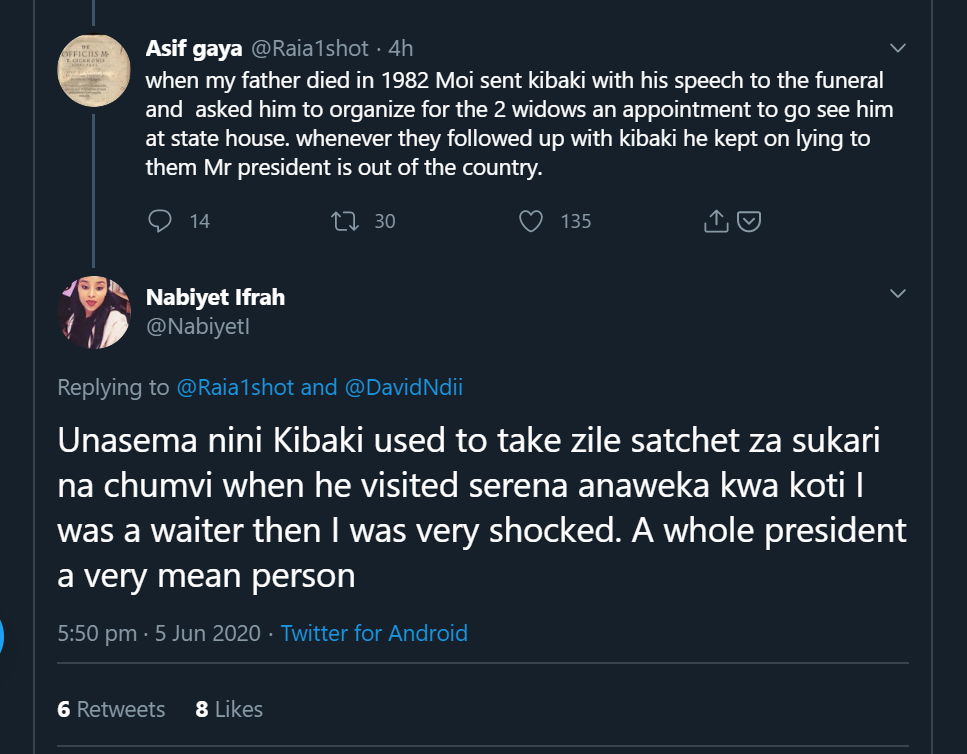
Task: Click the "Asif gaya" display name
Action: [x=194, y=48]
